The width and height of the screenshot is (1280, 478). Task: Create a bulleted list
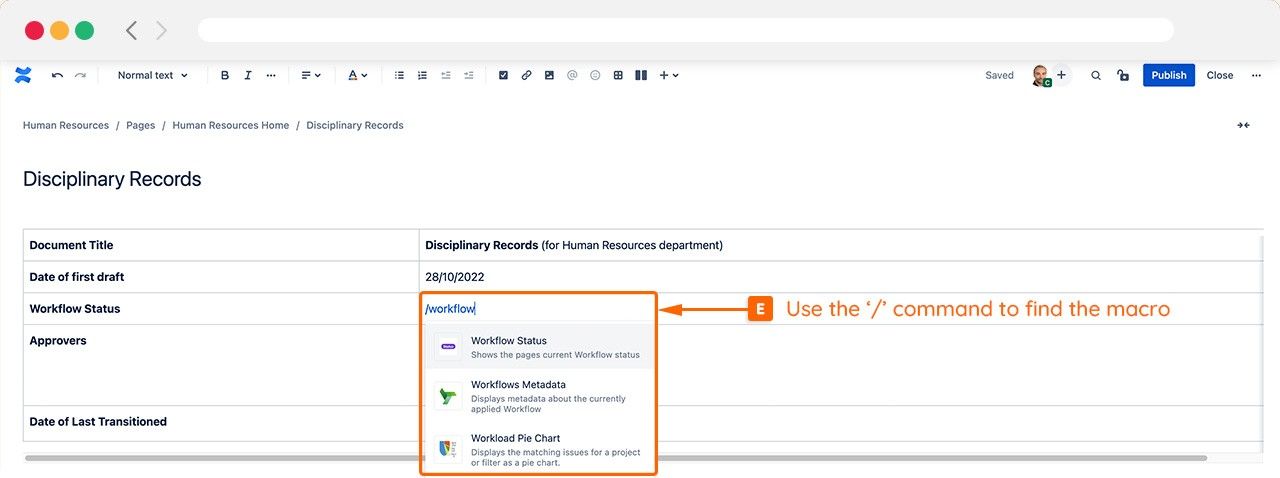point(399,75)
